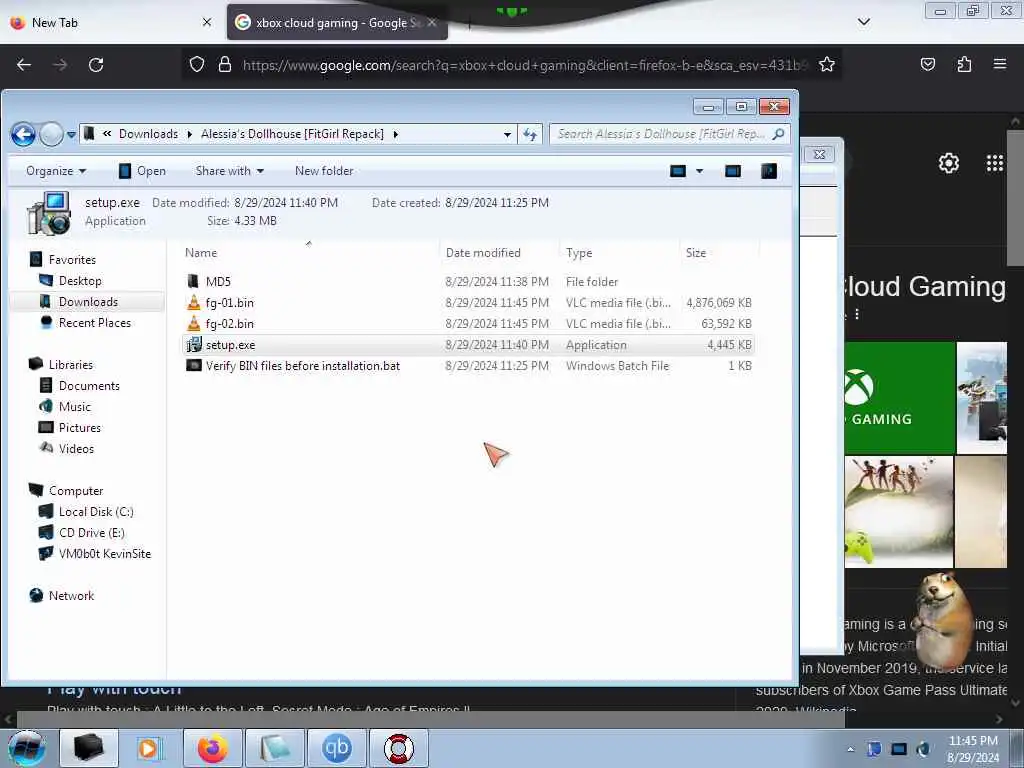Open the view options dropdown arrow
This screenshot has width=1024, height=768.
(x=699, y=171)
